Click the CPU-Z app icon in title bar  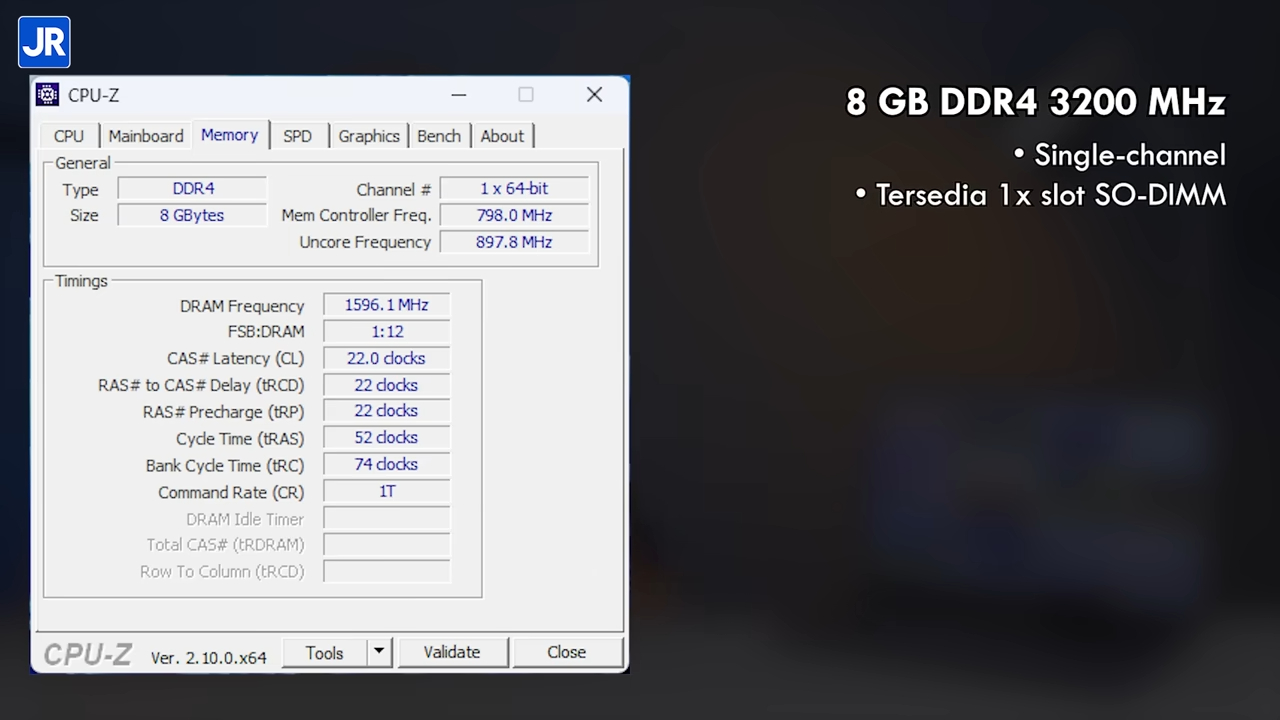[x=47, y=95]
